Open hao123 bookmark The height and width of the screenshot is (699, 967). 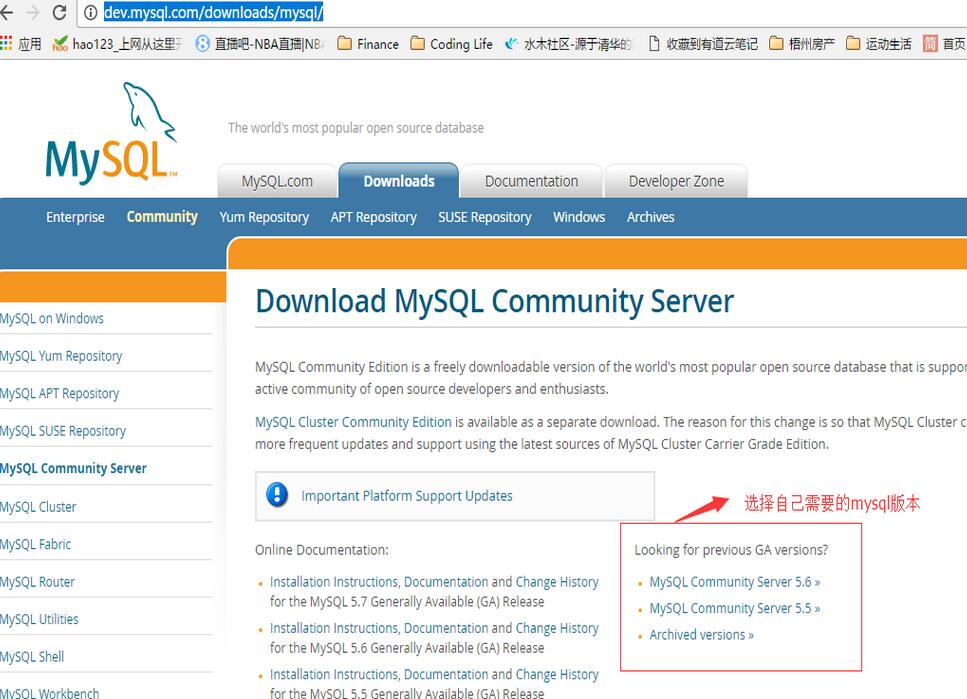point(117,44)
